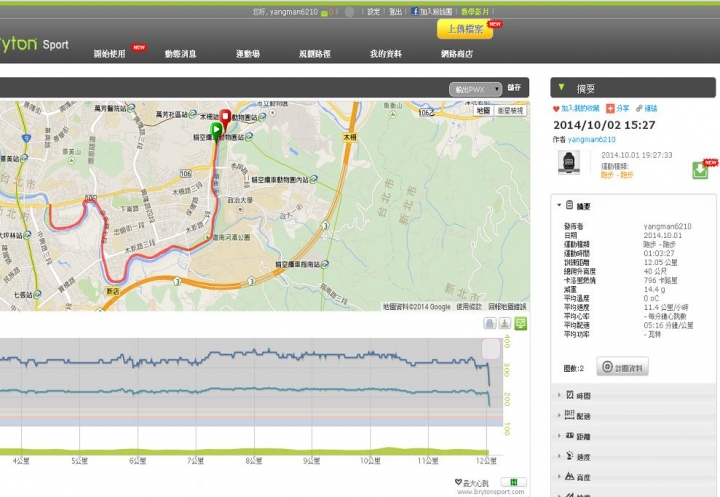
Task: Click 登出 to log out
Action: click(395, 12)
